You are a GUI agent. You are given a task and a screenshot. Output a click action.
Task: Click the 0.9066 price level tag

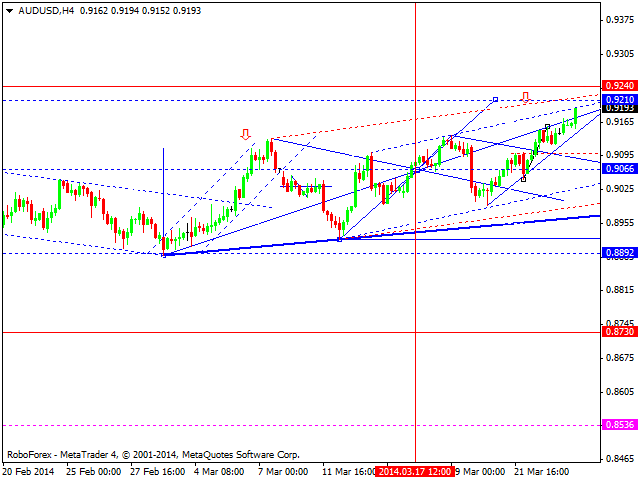tap(619, 169)
